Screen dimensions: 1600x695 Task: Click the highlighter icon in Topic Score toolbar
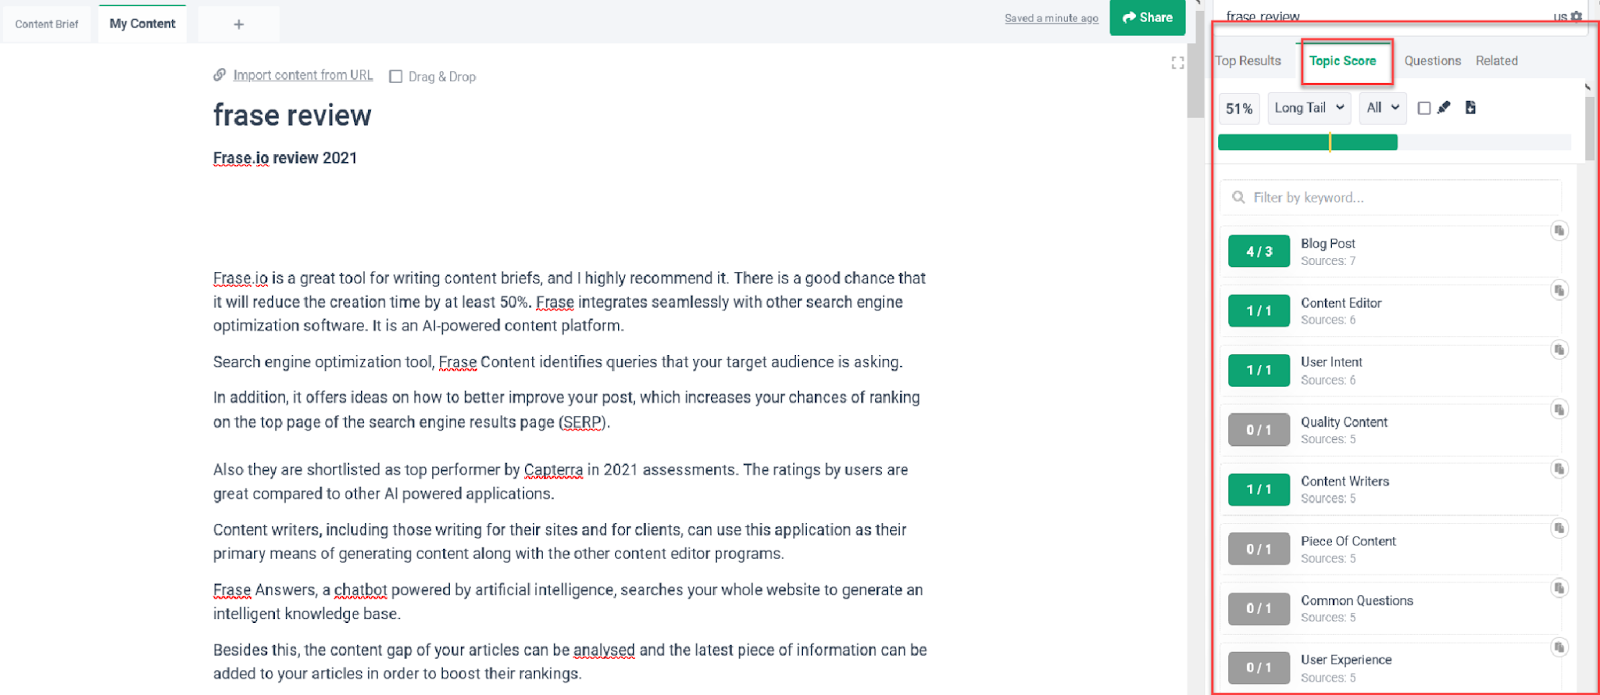tap(1444, 107)
